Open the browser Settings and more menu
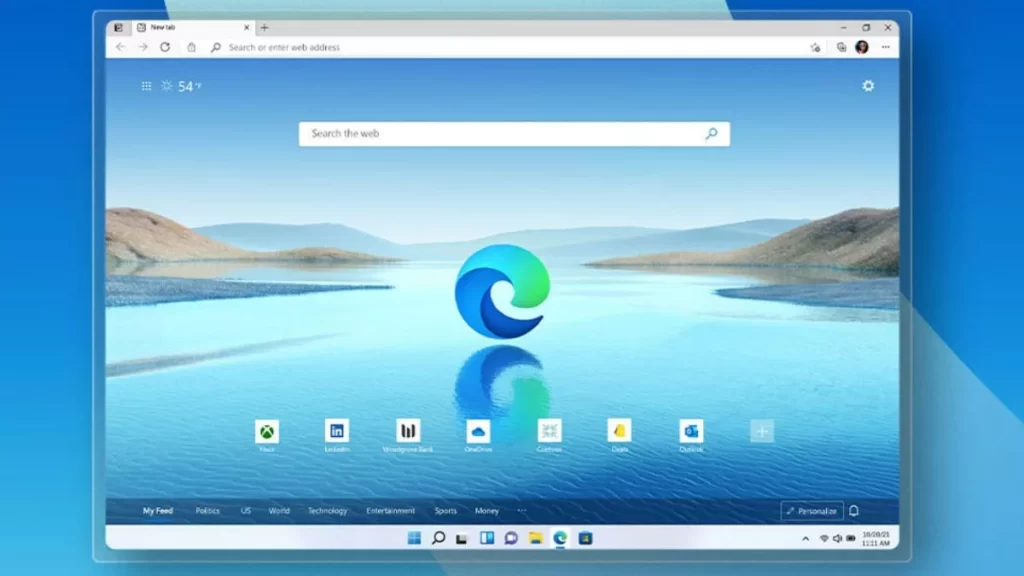 885,47
